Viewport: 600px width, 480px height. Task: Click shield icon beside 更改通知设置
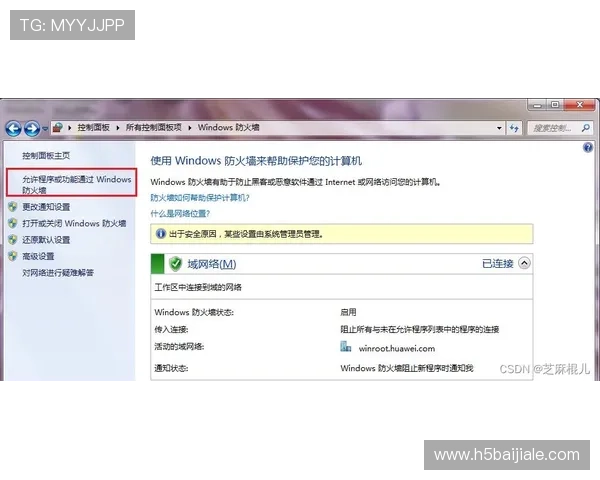[13, 207]
